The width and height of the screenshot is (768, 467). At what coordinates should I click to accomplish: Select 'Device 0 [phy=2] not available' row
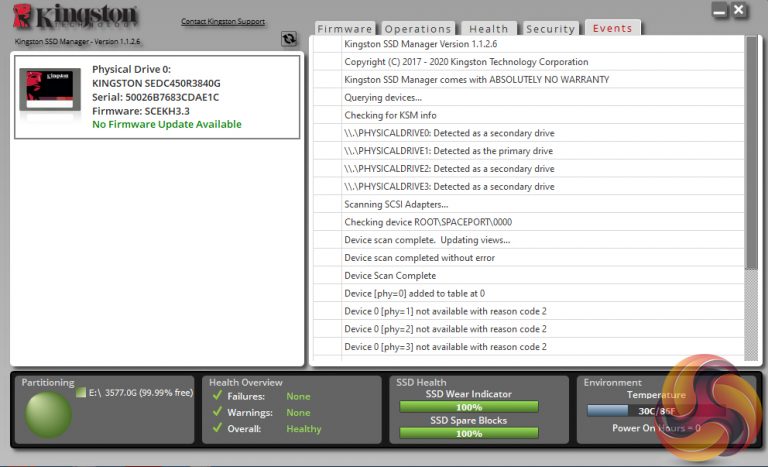(529, 329)
